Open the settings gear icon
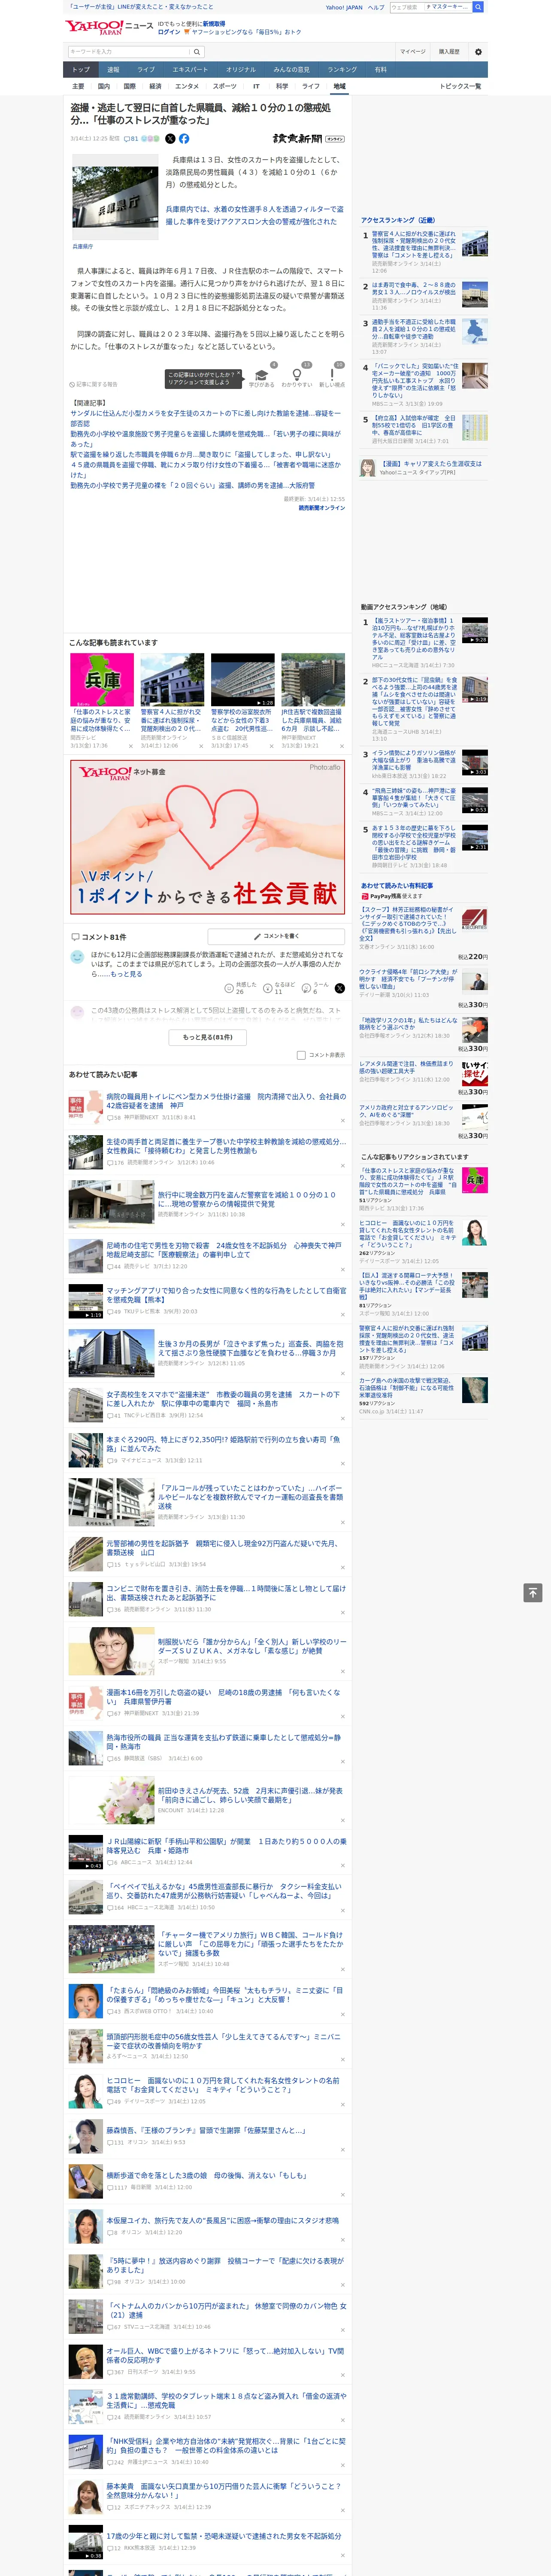551x2576 pixels. 478,51
